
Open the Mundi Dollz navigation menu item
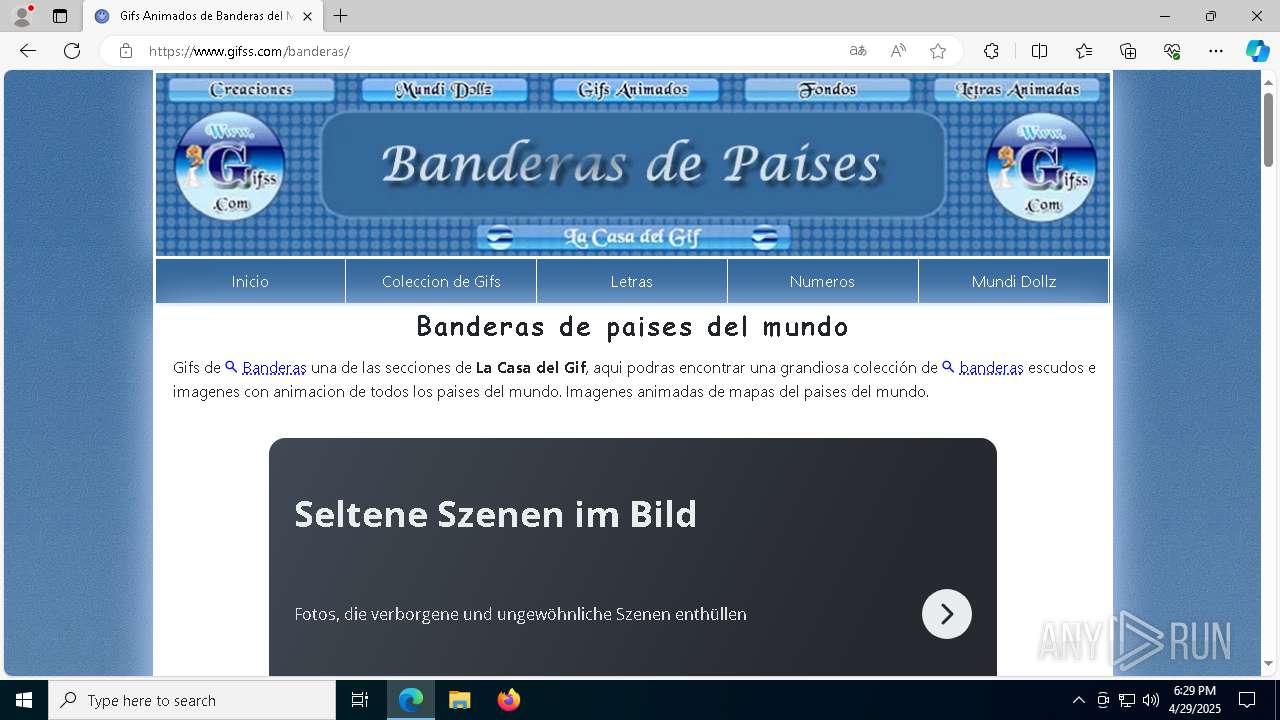[1013, 281]
